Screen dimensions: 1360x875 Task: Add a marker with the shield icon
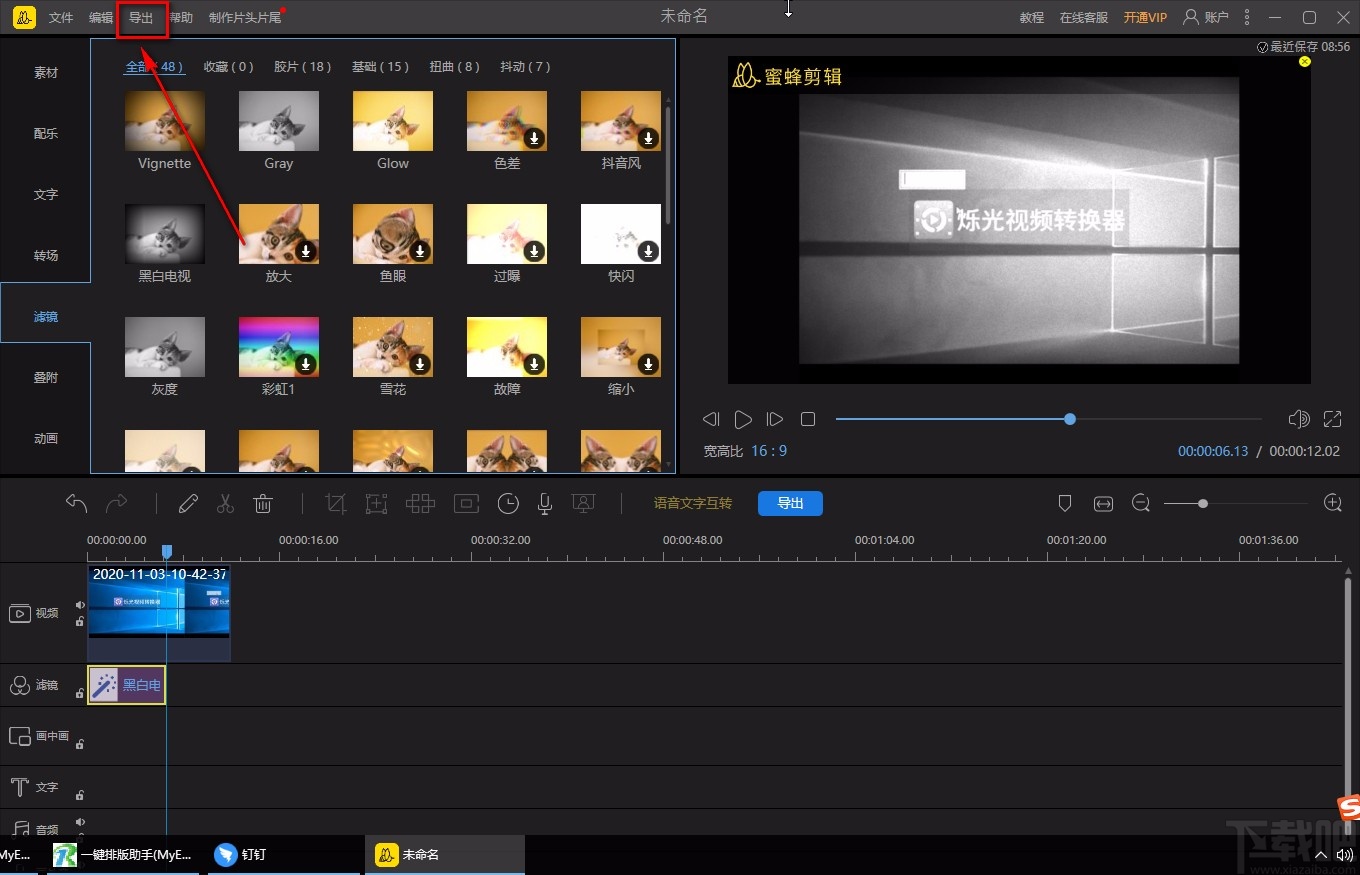(x=1065, y=504)
